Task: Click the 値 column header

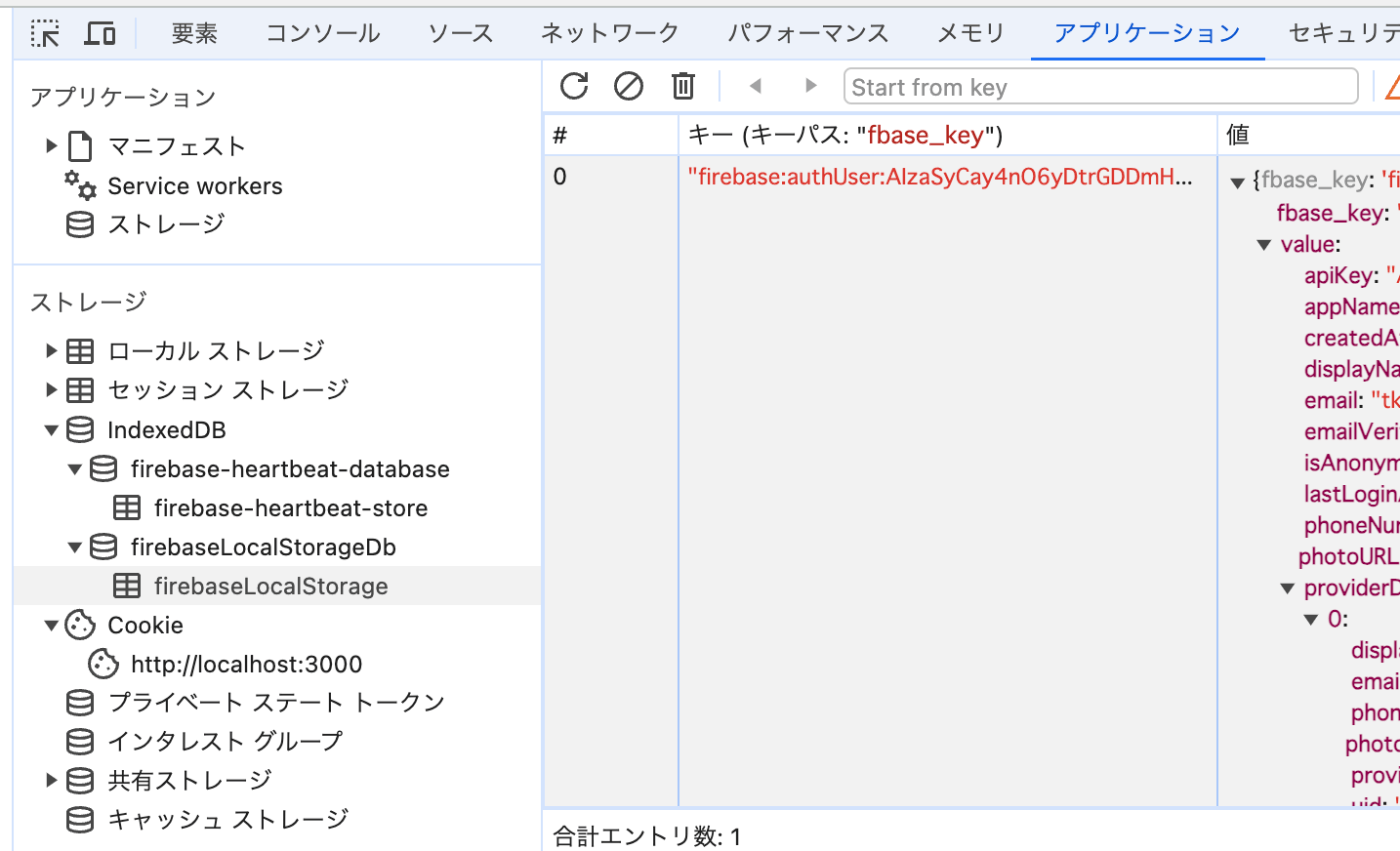Action: [x=1309, y=135]
